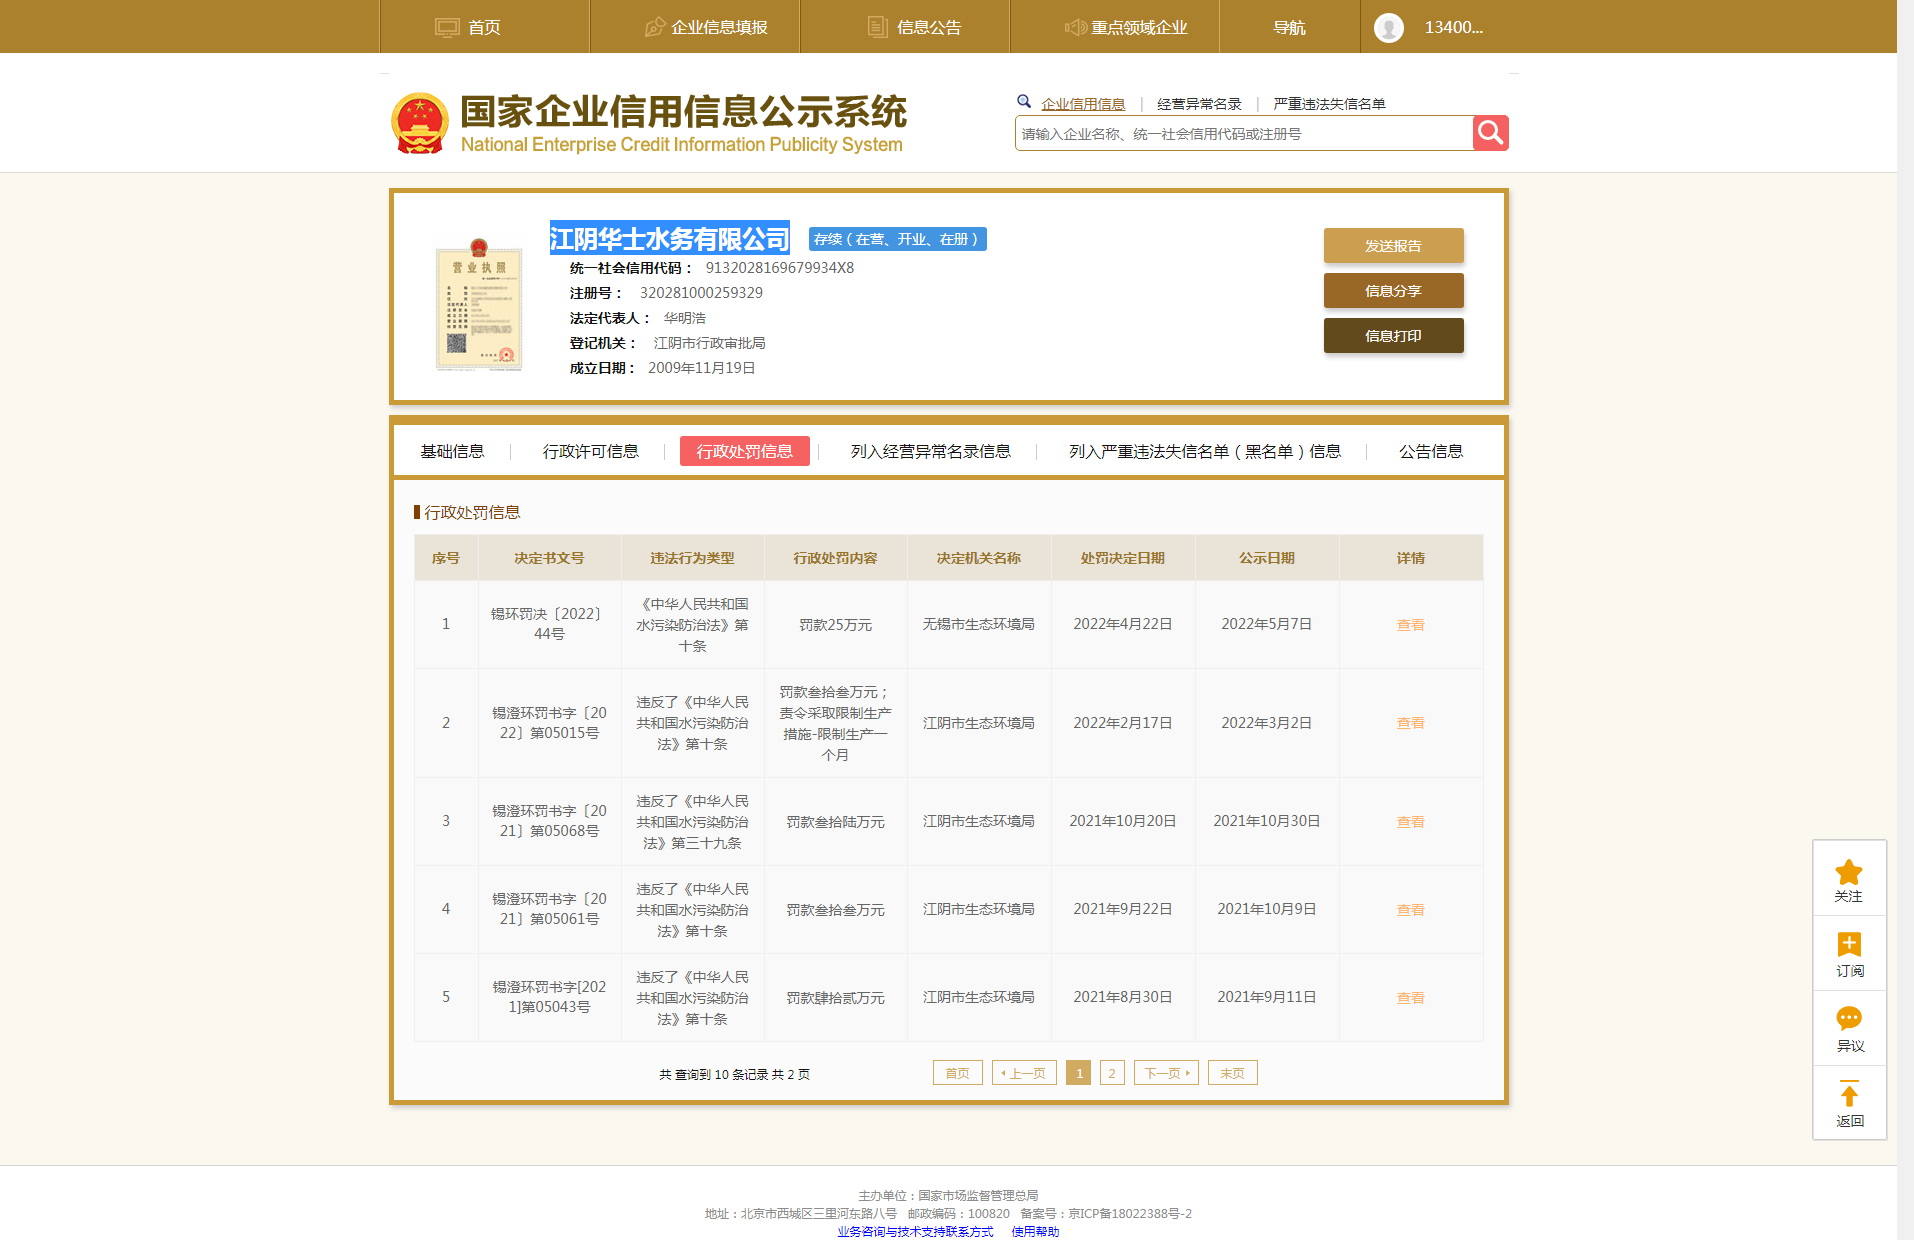Open the 列入严重违法失信名单(黑名单)信息 tab

(1205, 451)
